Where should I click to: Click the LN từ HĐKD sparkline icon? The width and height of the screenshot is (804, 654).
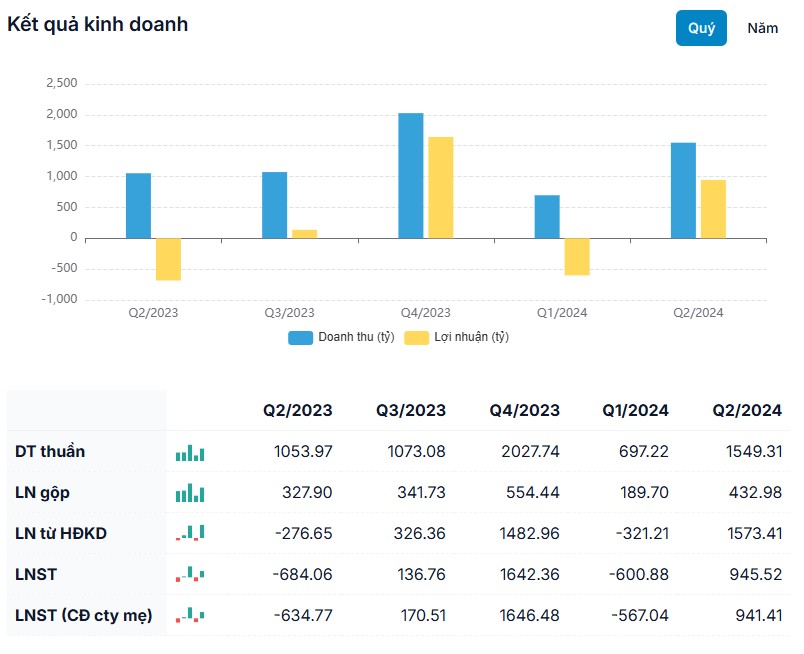click(190, 533)
